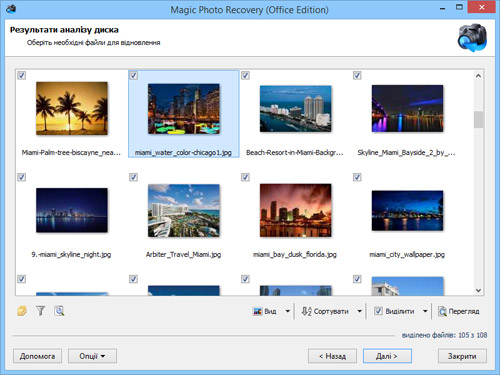The image size is (500, 375).
Task: Expand the Вид dropdown arrow
Action: [x=288, y=311]
